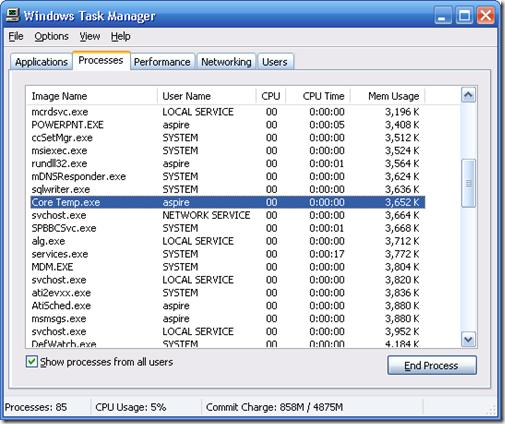
Task: Open the File menu
Action: coord(16,36)
